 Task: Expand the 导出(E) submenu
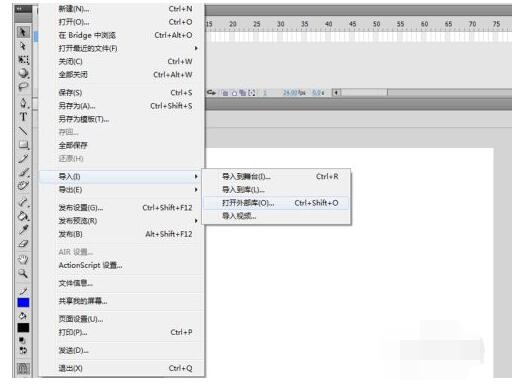(122, 190)
